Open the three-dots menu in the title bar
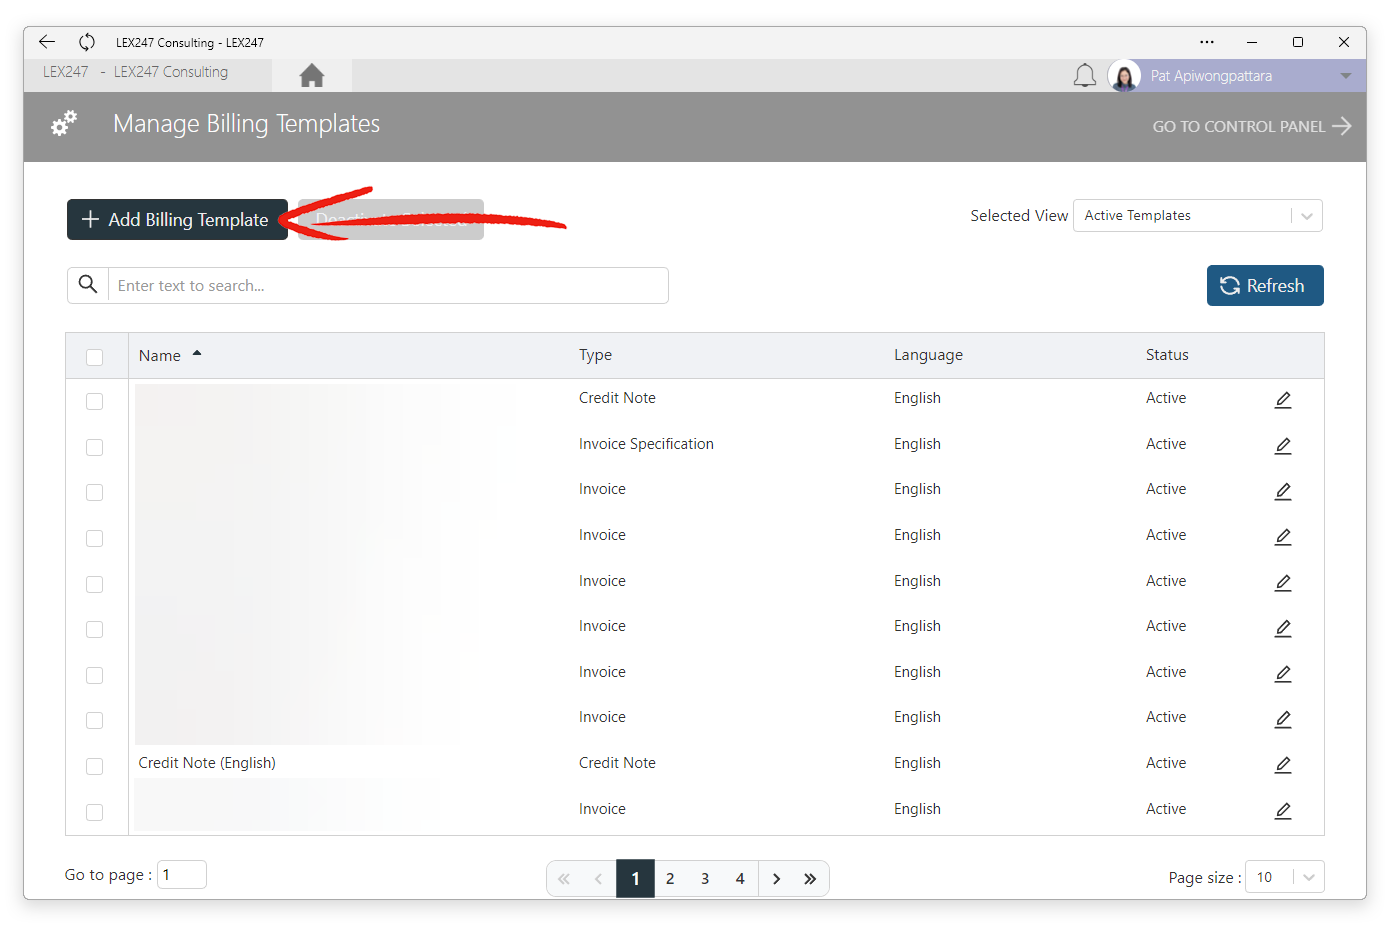Screen dimensions: 1390x925 [x=1207, y=42]
